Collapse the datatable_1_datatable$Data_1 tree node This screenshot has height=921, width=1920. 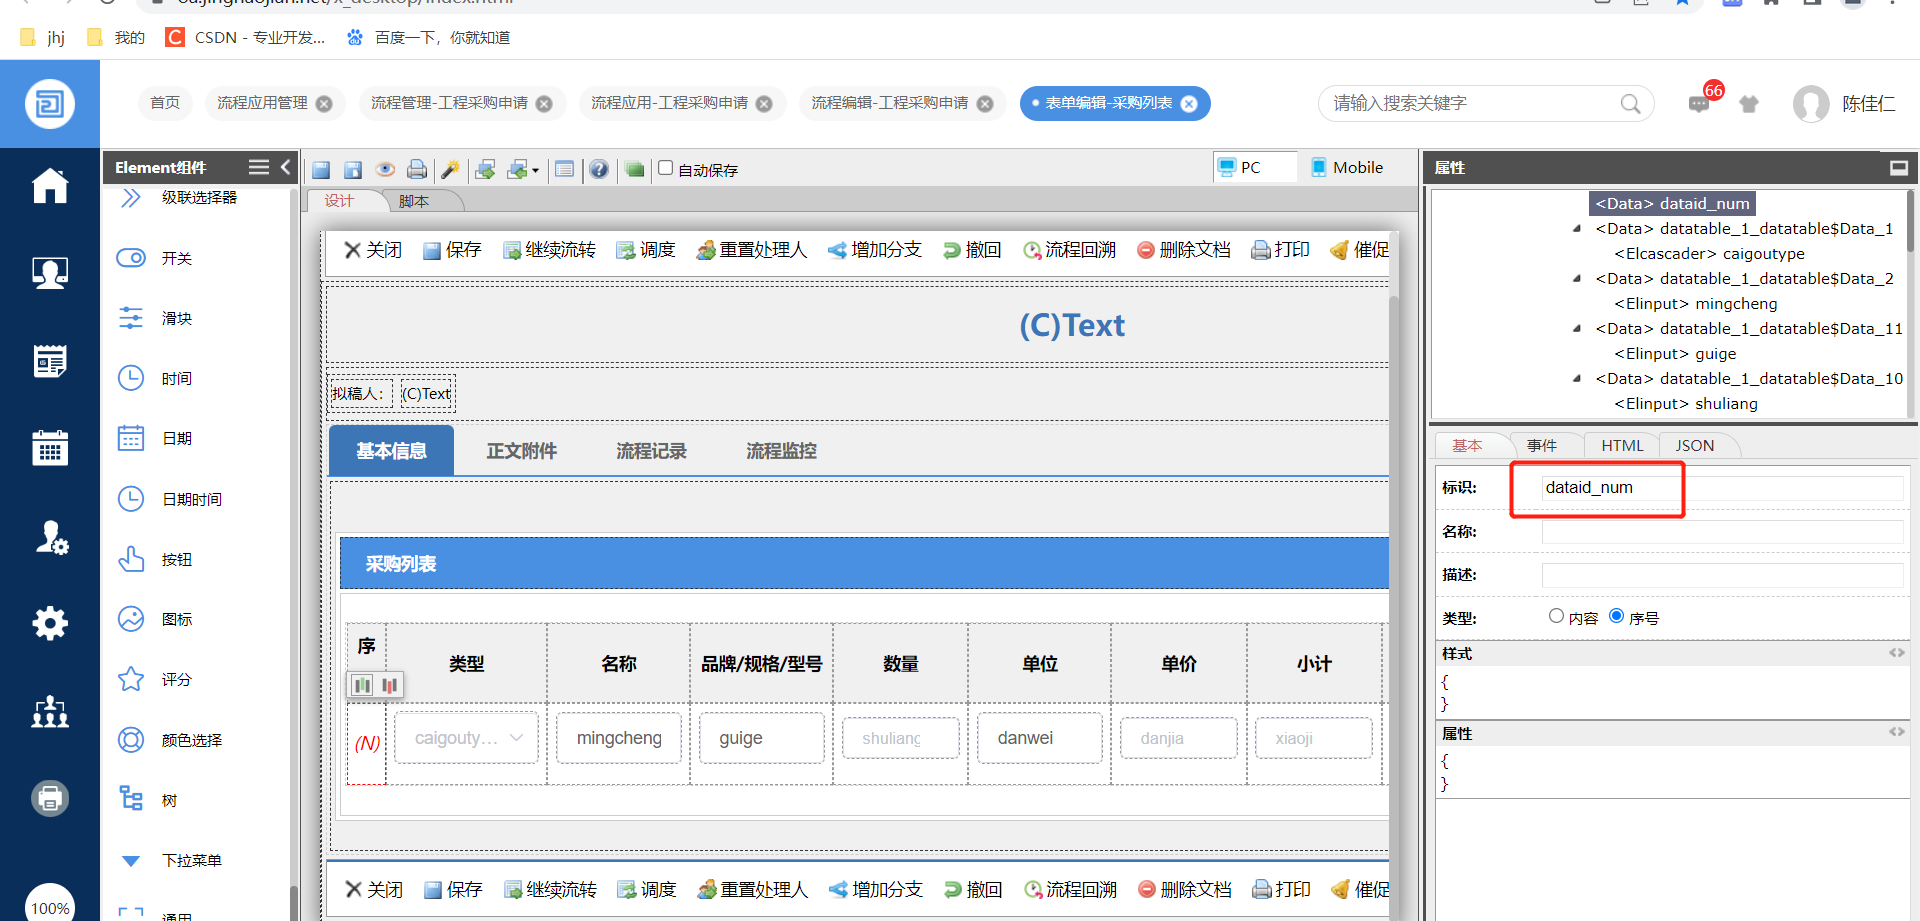[1577, 229]
